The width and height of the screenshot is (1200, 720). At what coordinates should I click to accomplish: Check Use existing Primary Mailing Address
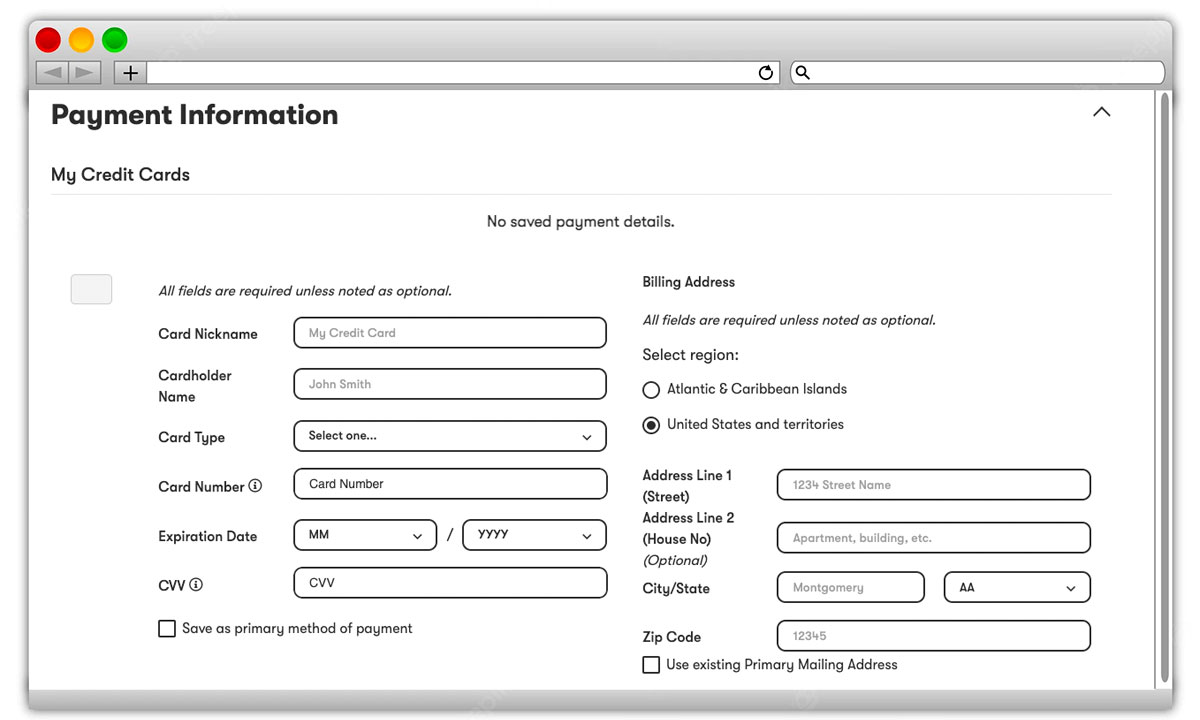[x=651, y=665]
